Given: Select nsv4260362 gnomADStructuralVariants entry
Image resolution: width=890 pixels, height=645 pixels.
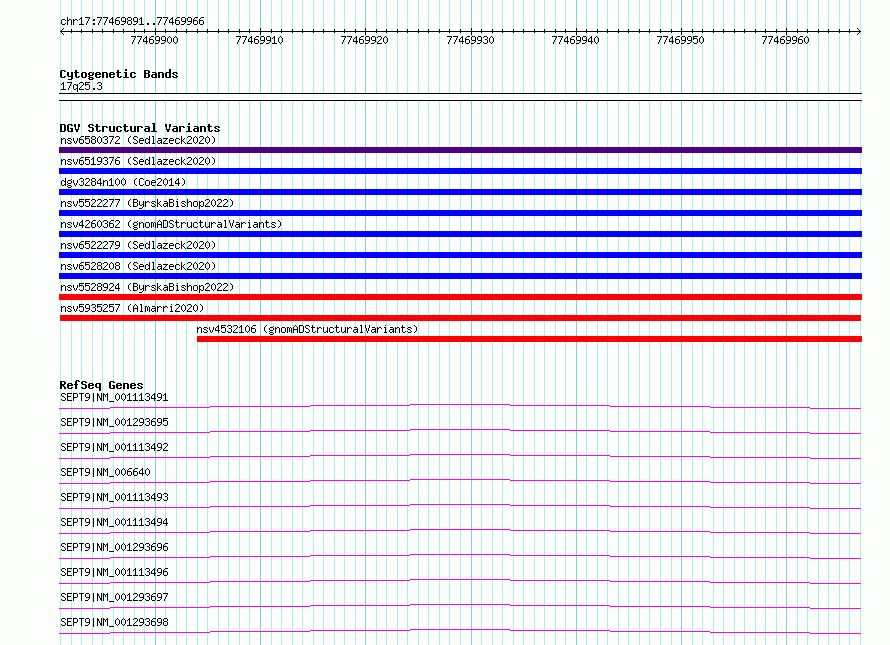Looking at the screenshot, I should coord(171,224).
